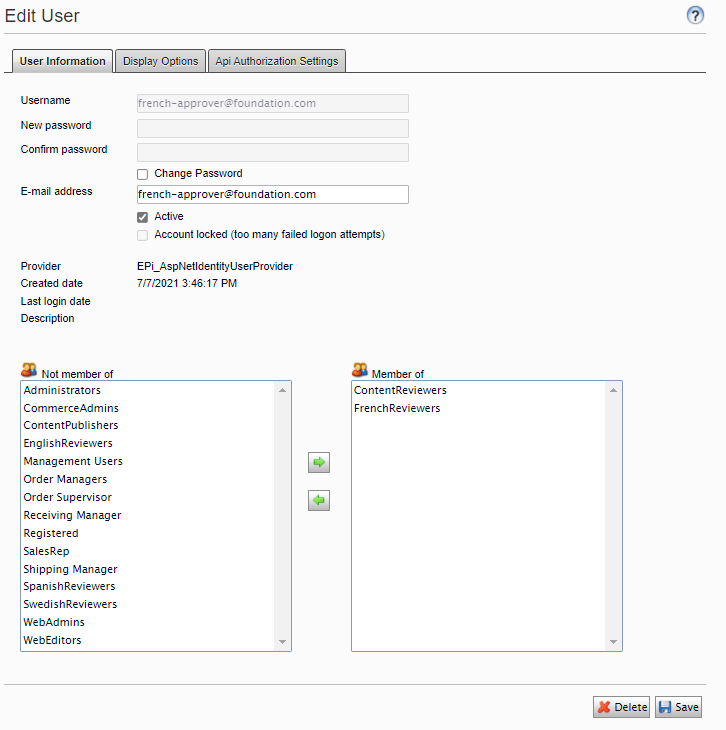Select FrenchReviewers in Member of list
This screenshot has width=726, height=730.
click(397, 408)
